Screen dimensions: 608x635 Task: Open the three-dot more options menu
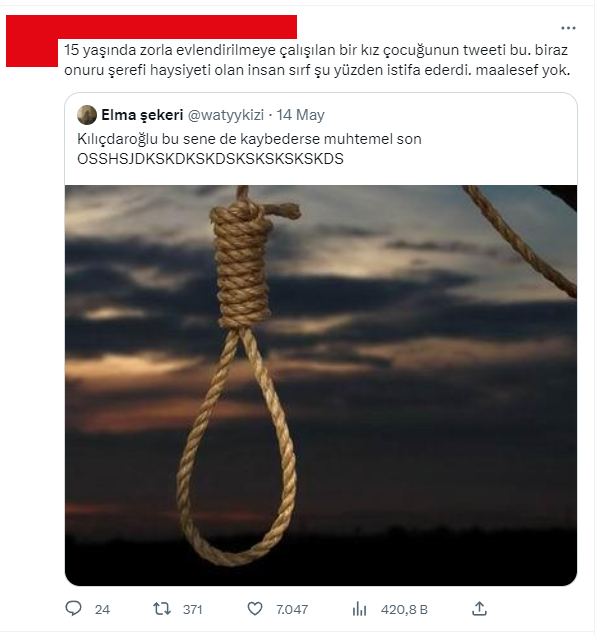(568, 28)
